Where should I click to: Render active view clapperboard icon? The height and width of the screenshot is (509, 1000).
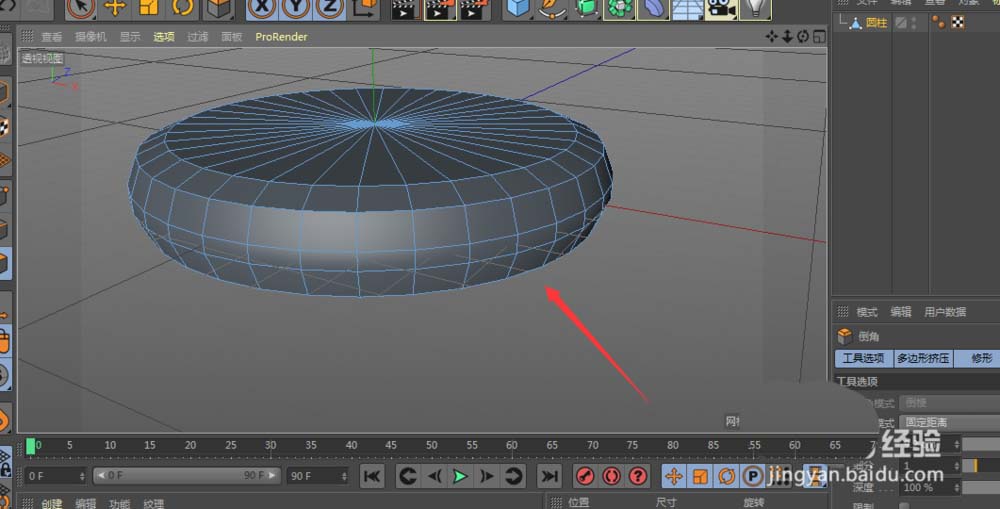[406, 9]
